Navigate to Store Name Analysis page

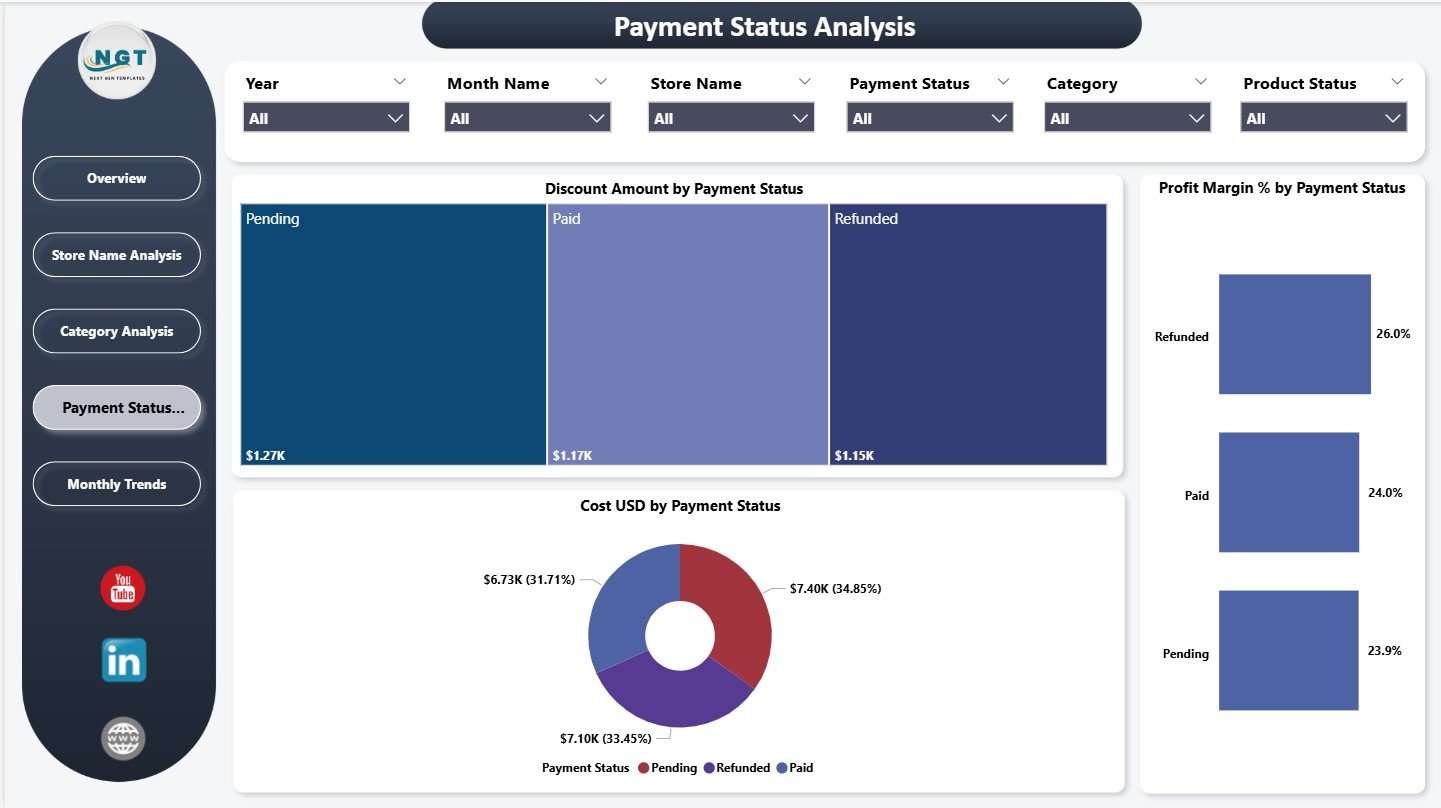tap(117, 255)
